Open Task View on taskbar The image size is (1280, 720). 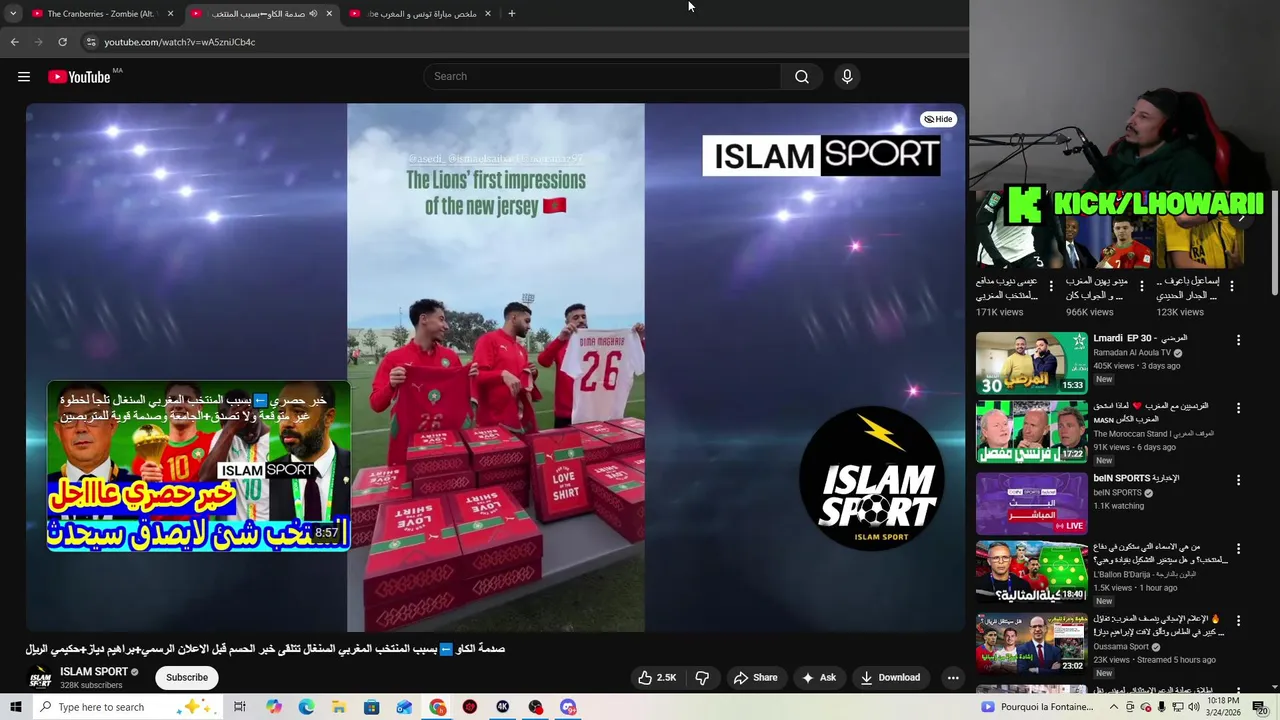point(240,707)
